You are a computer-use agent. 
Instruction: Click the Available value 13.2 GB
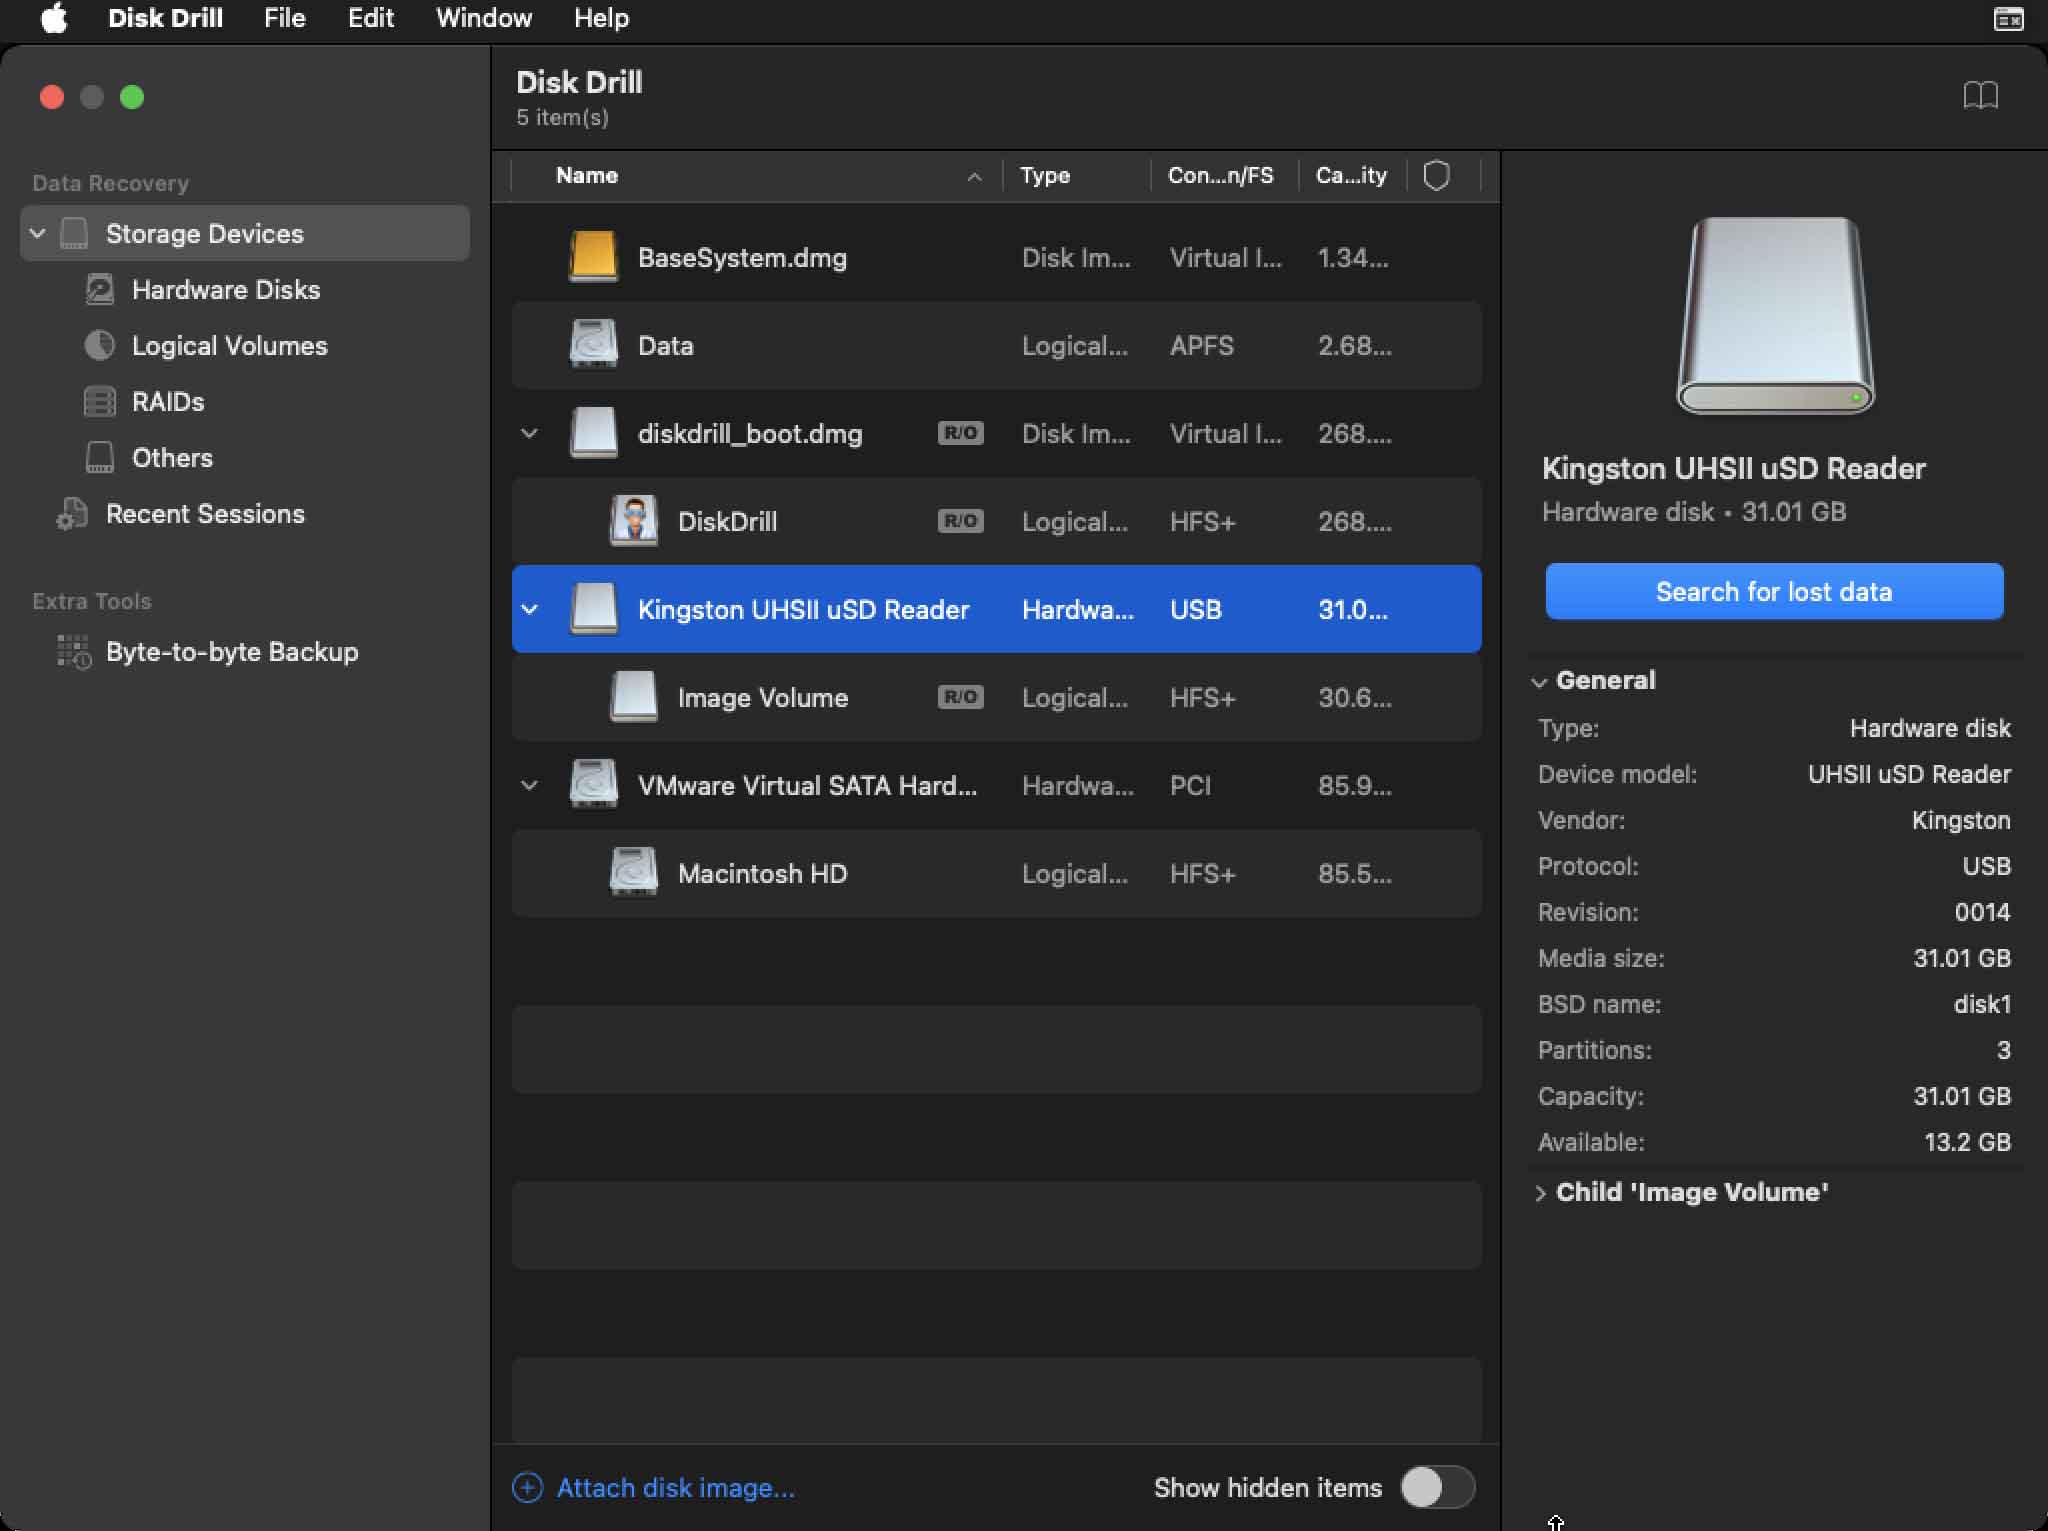[x=1966, y=1142]
